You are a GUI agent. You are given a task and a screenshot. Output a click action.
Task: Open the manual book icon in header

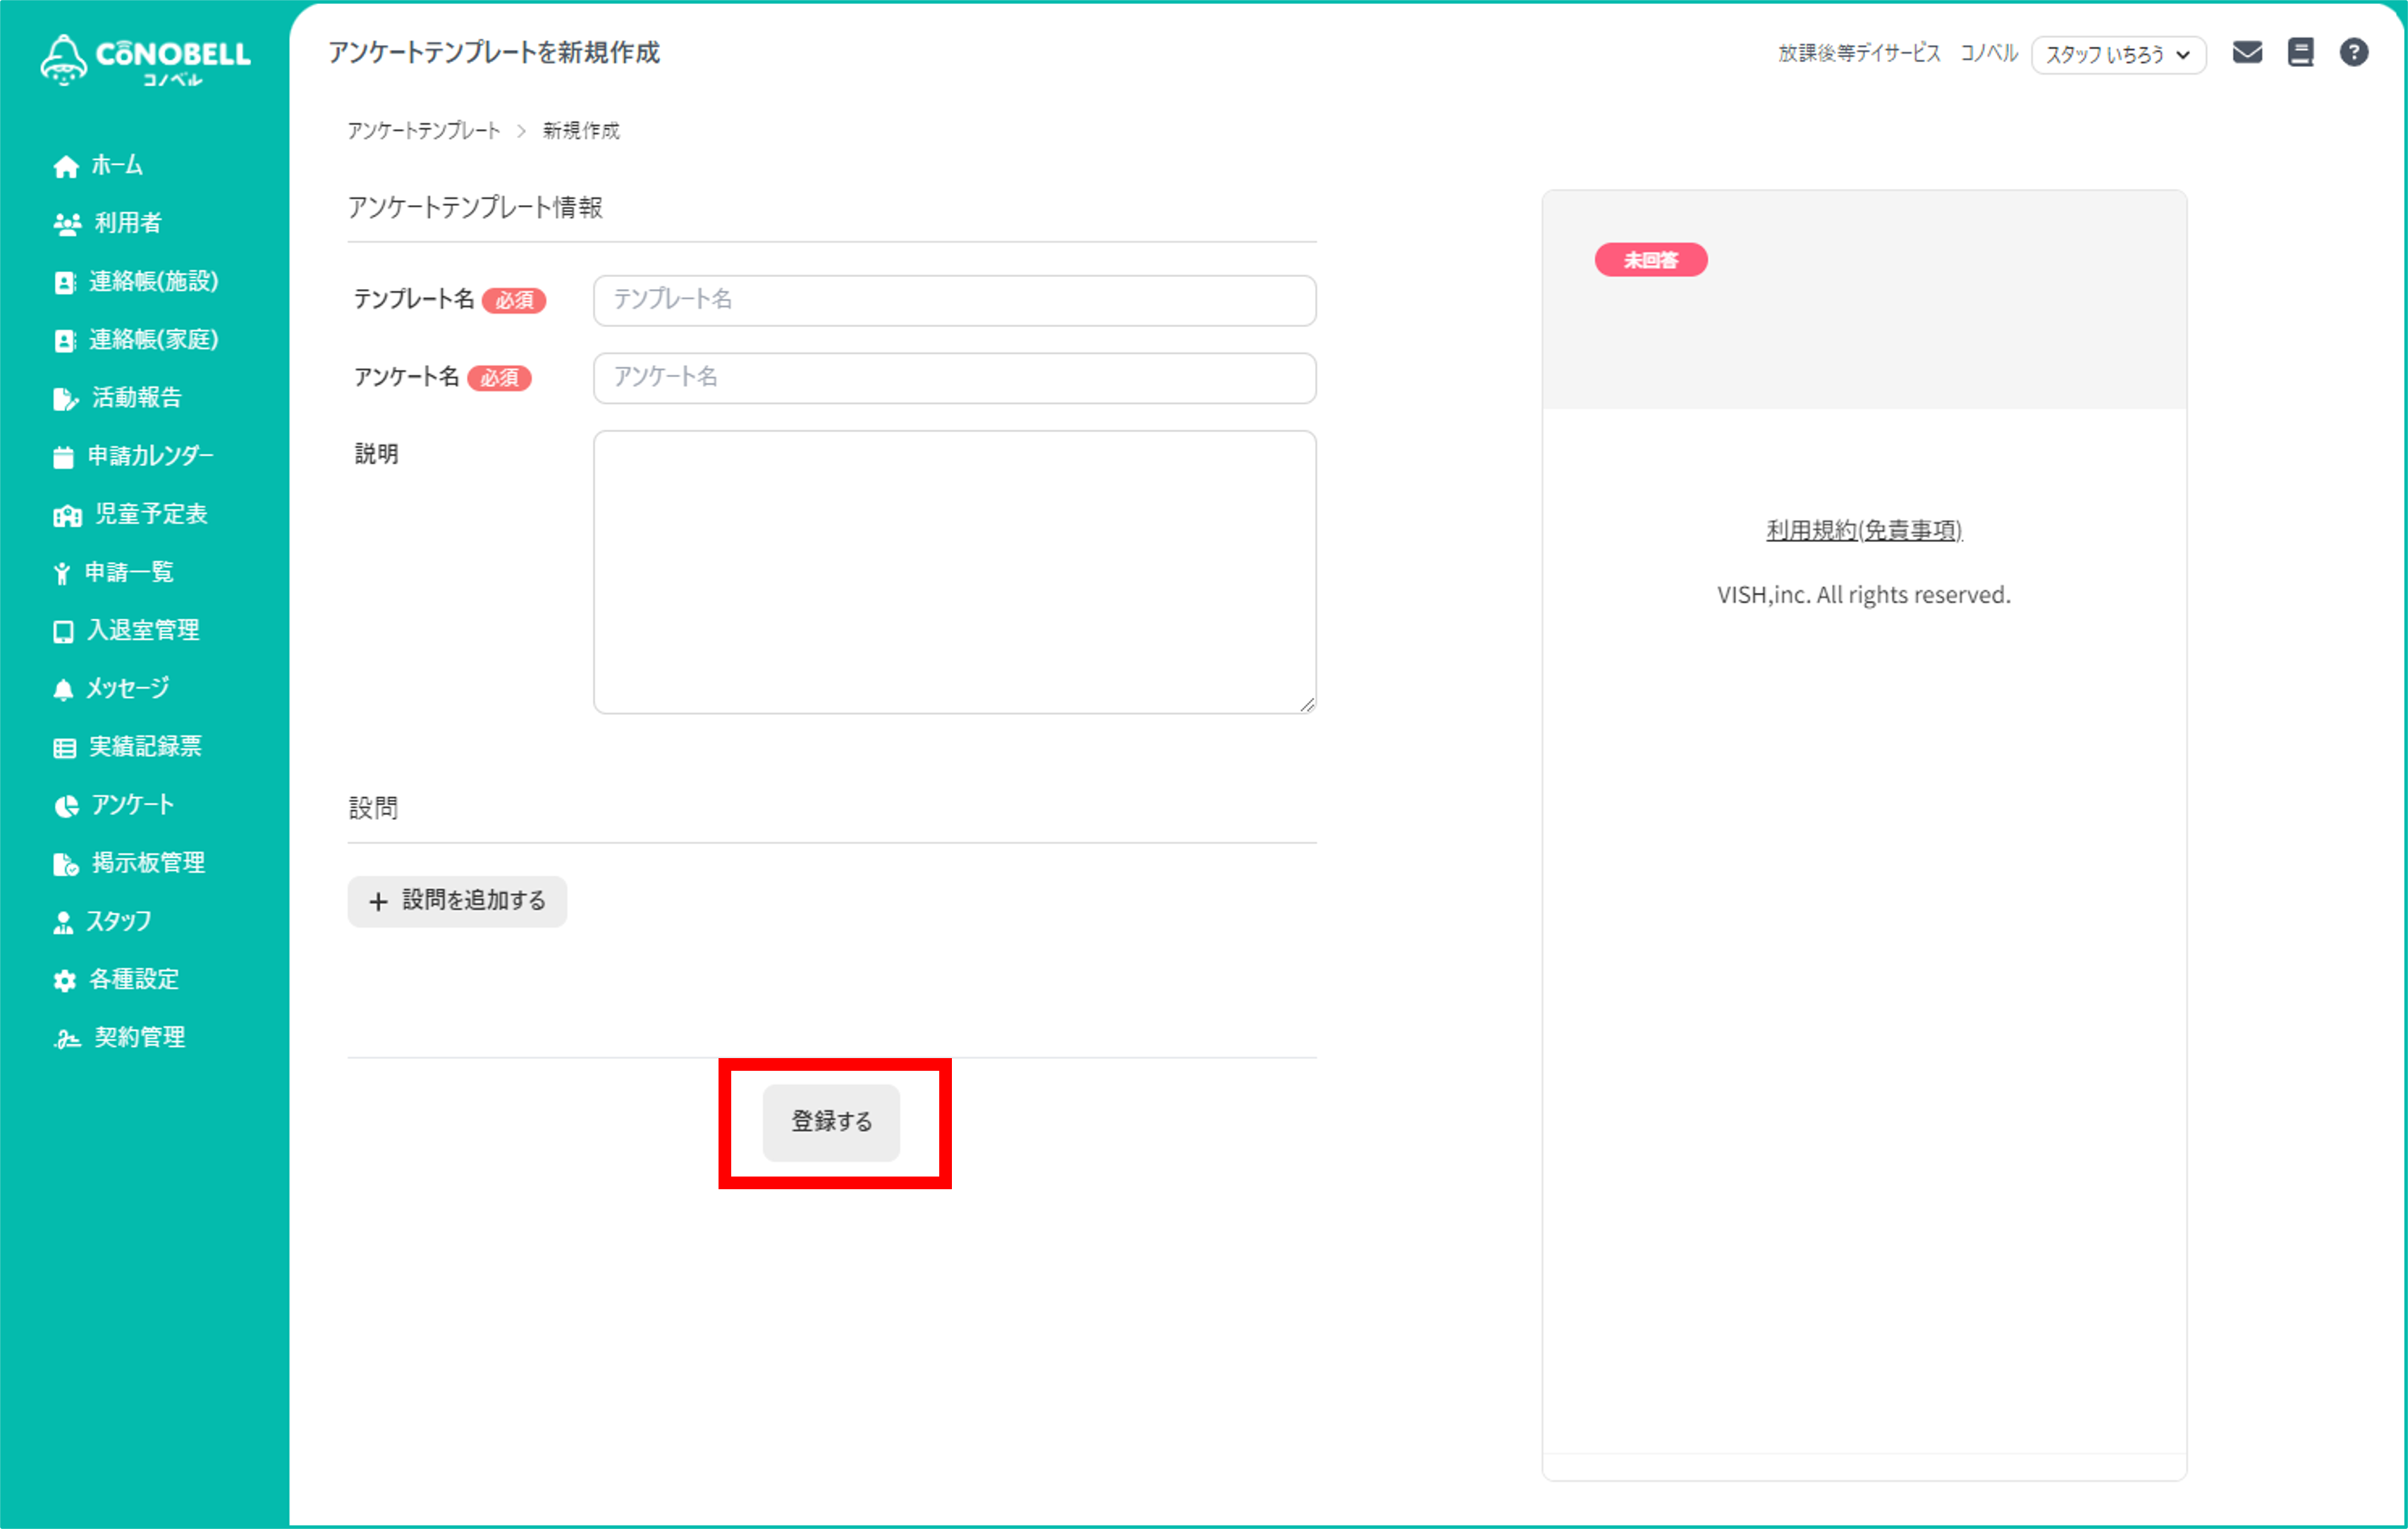coord(2300,52)
